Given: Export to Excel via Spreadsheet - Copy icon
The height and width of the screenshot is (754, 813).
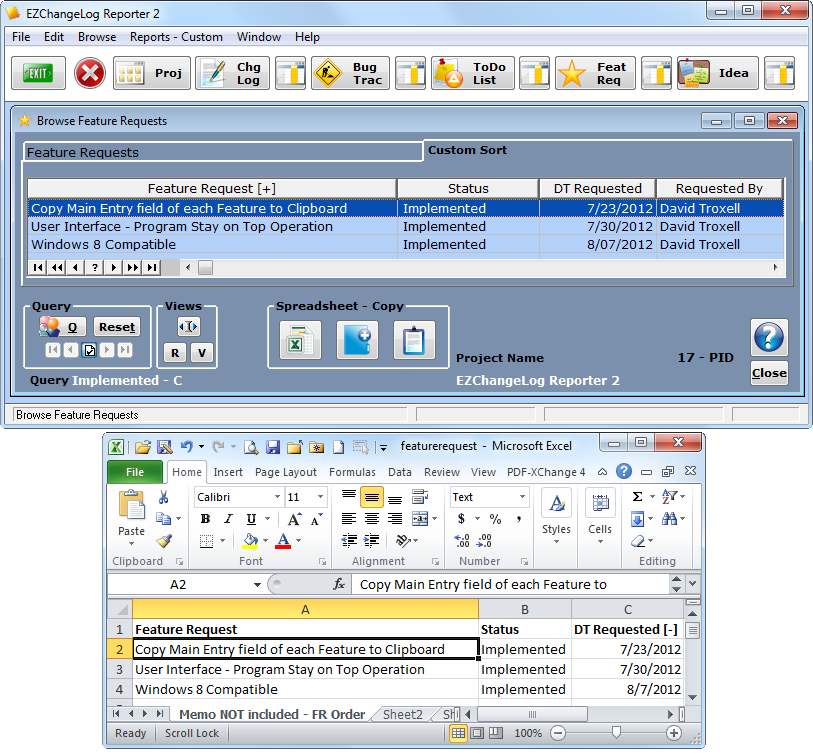Looking at the screenshot, I should click(300, 340).
